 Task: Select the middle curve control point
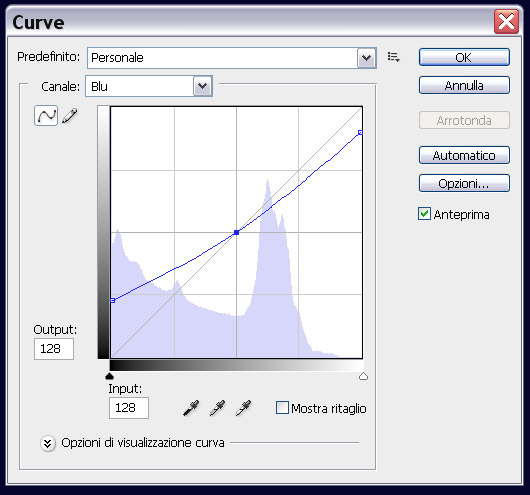237,232
